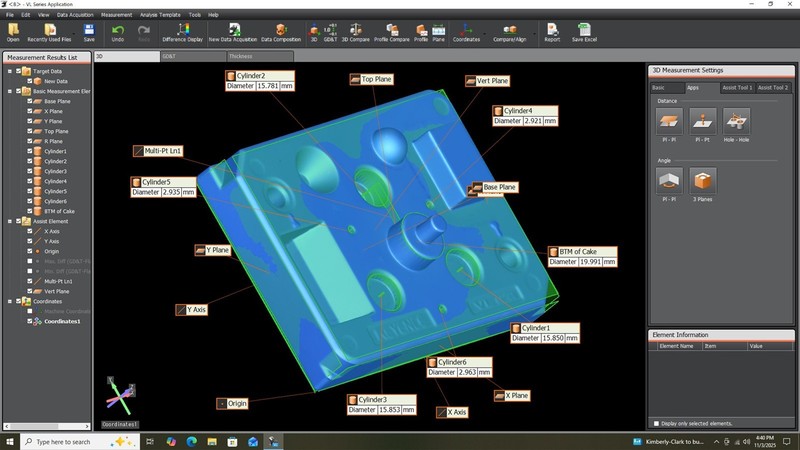Open the Analysis Template menu
Viewport: 800px width, 450px height.
click(160, 15)
